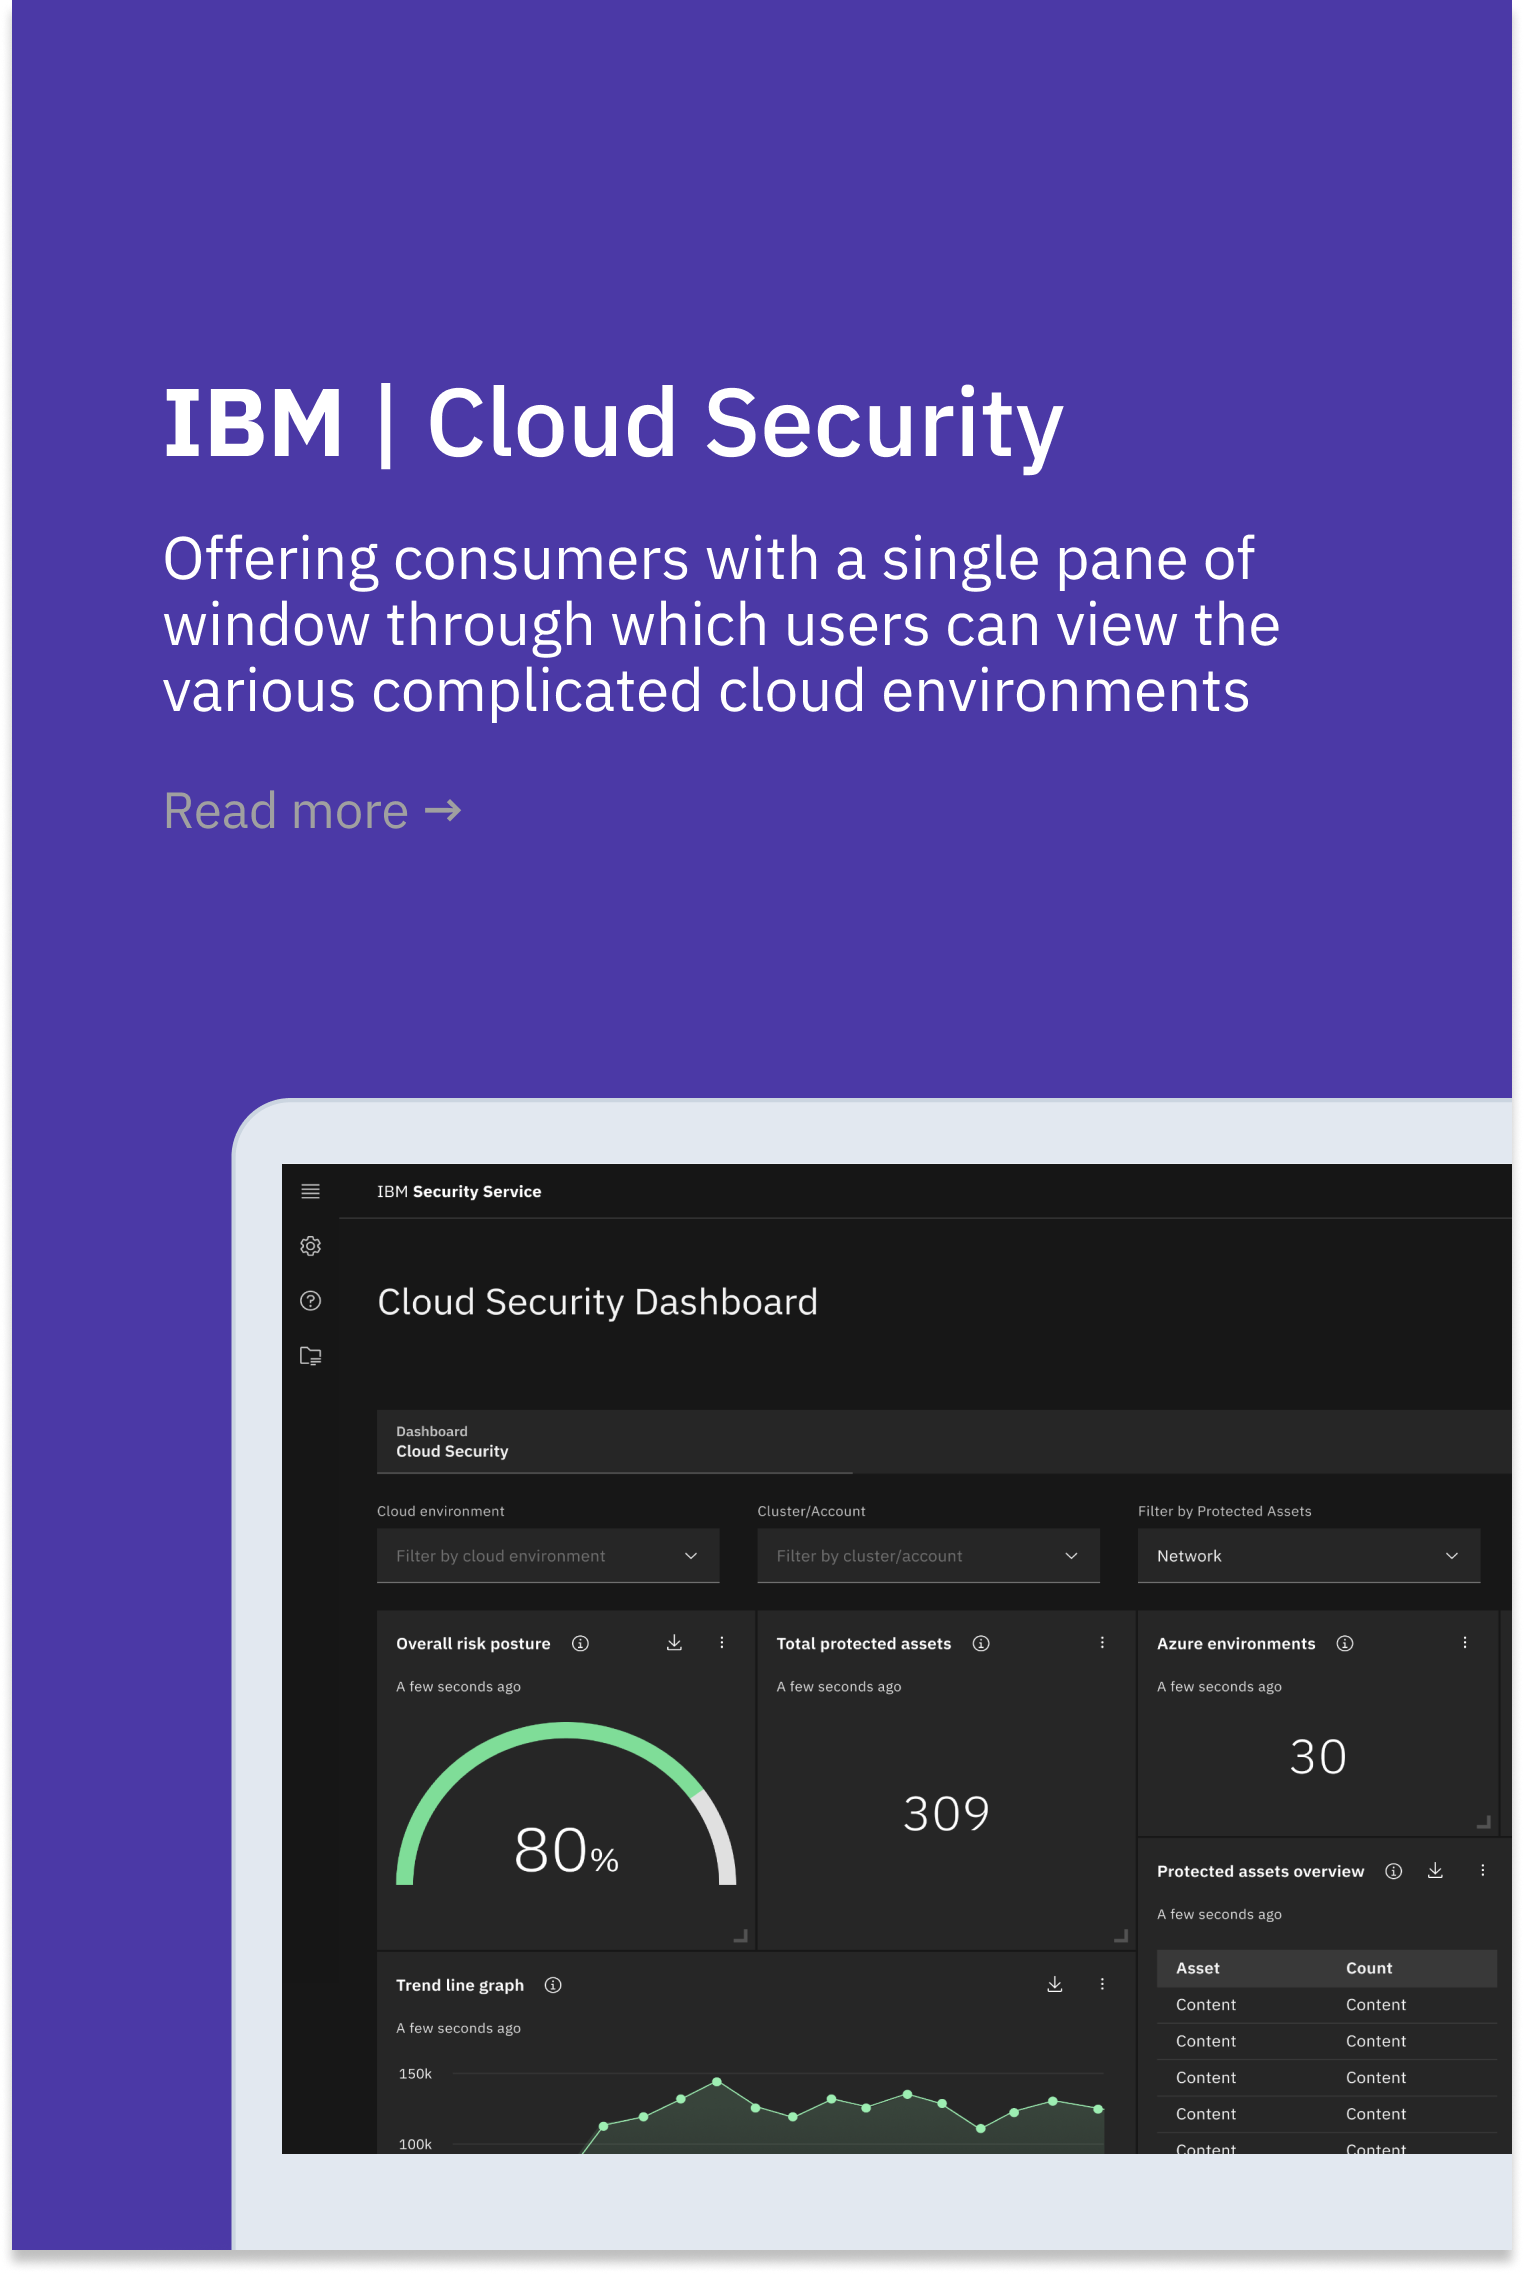Select the Dashboard Cloud Security tab
1524x2274 pixels.
(614, 1442)
